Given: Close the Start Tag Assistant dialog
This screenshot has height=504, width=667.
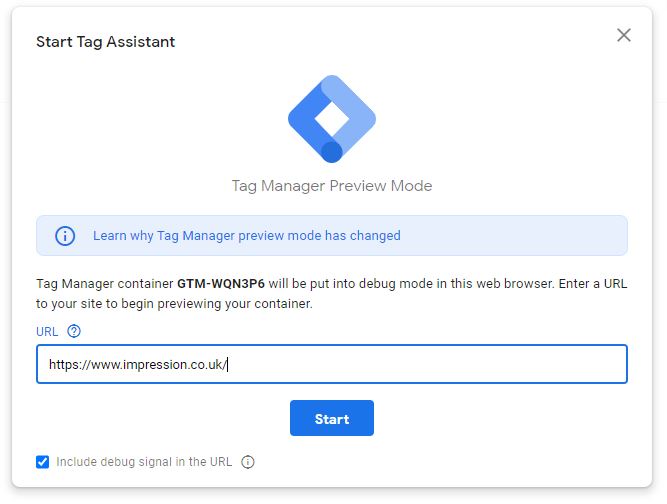Looking at the screenshot, I should click(624, 35).
